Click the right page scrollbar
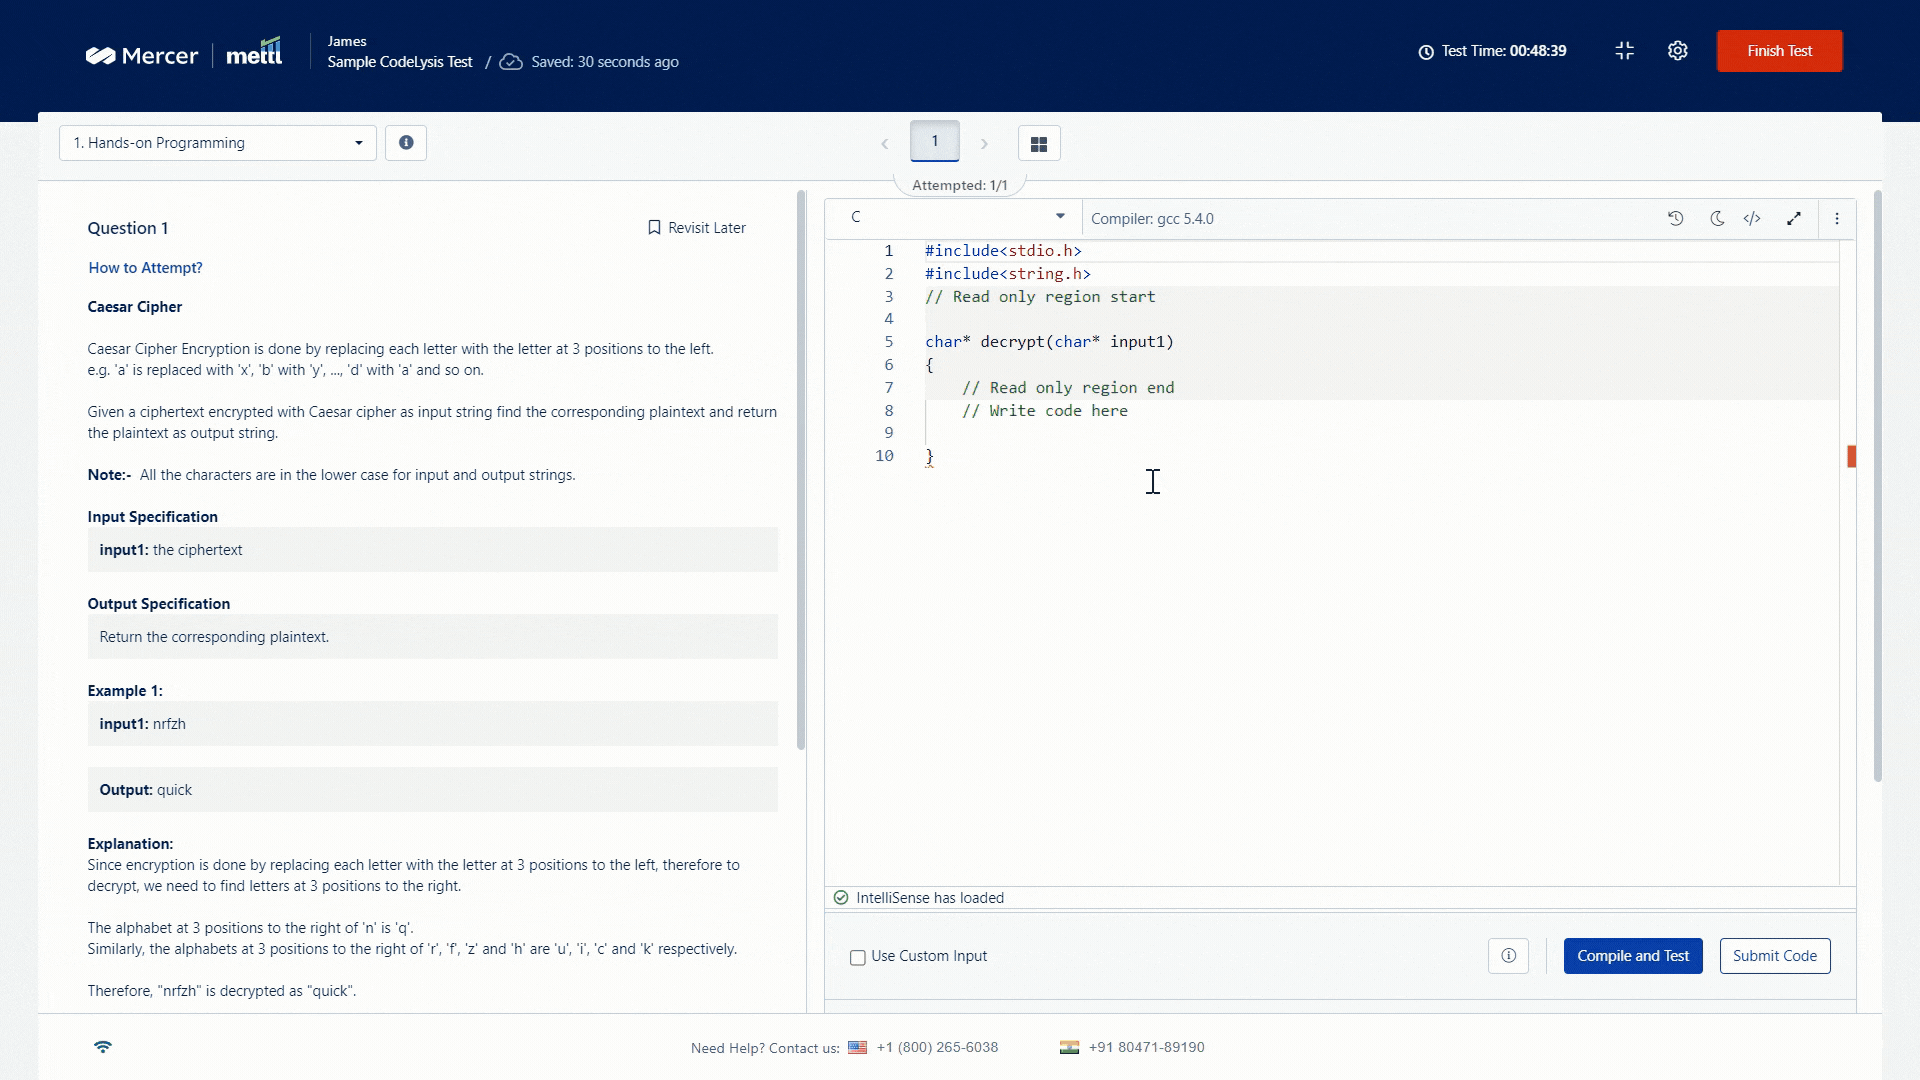Image resolution: width=1920 pixels, height=1080 pixels. pos(1877,486)
